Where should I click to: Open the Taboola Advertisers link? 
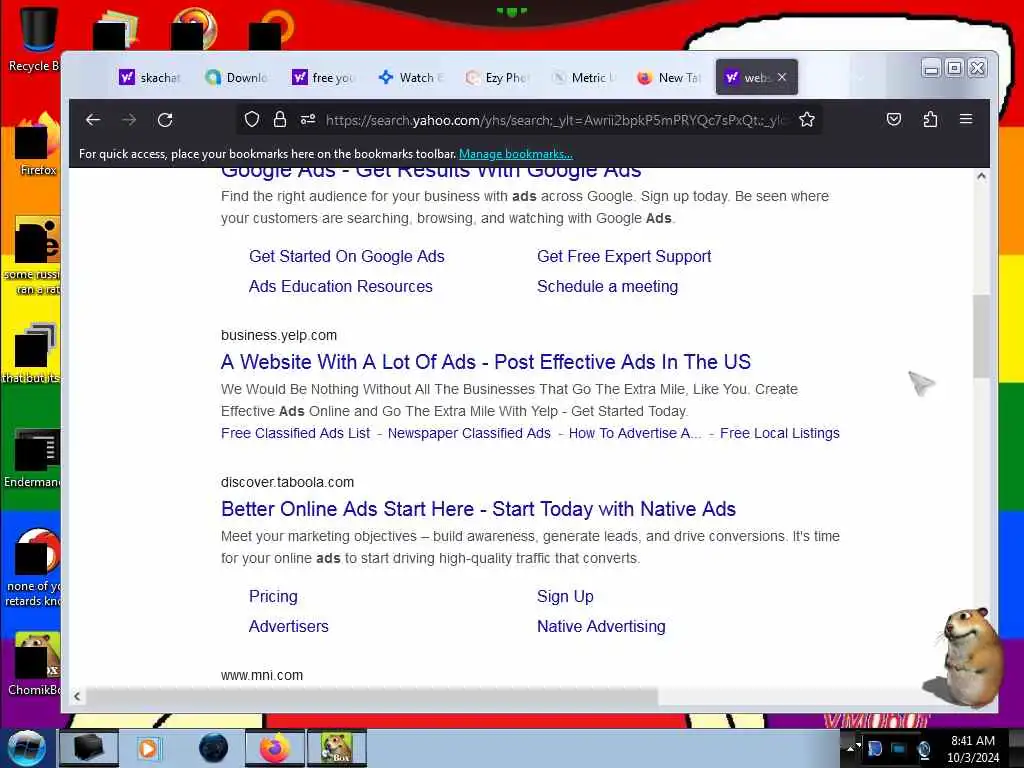click(x=289, y=627)
